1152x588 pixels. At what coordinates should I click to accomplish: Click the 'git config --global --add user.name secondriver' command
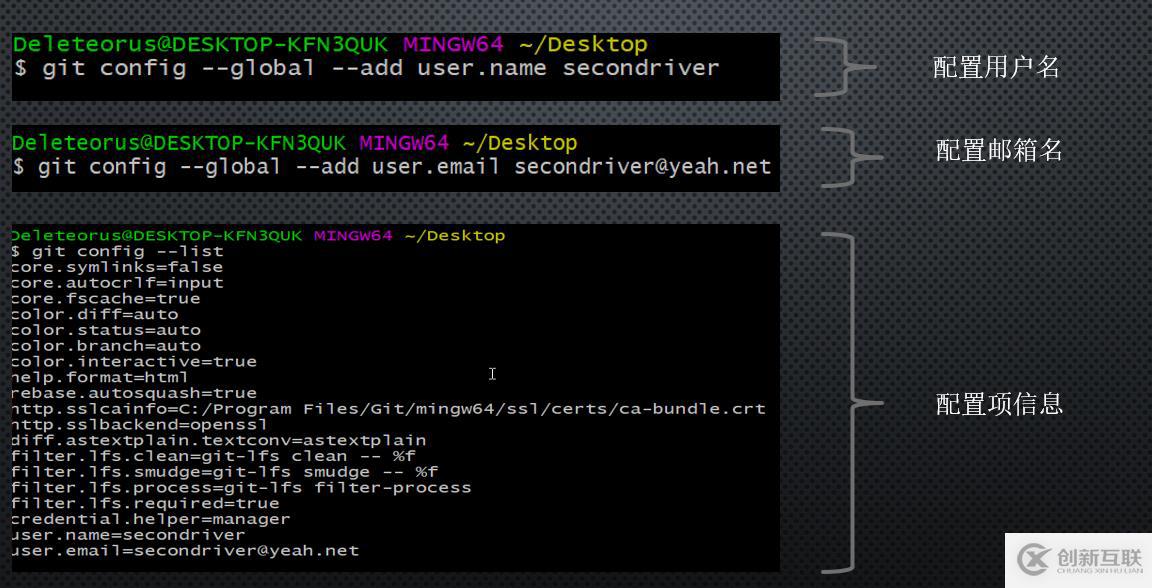[366, 68]
